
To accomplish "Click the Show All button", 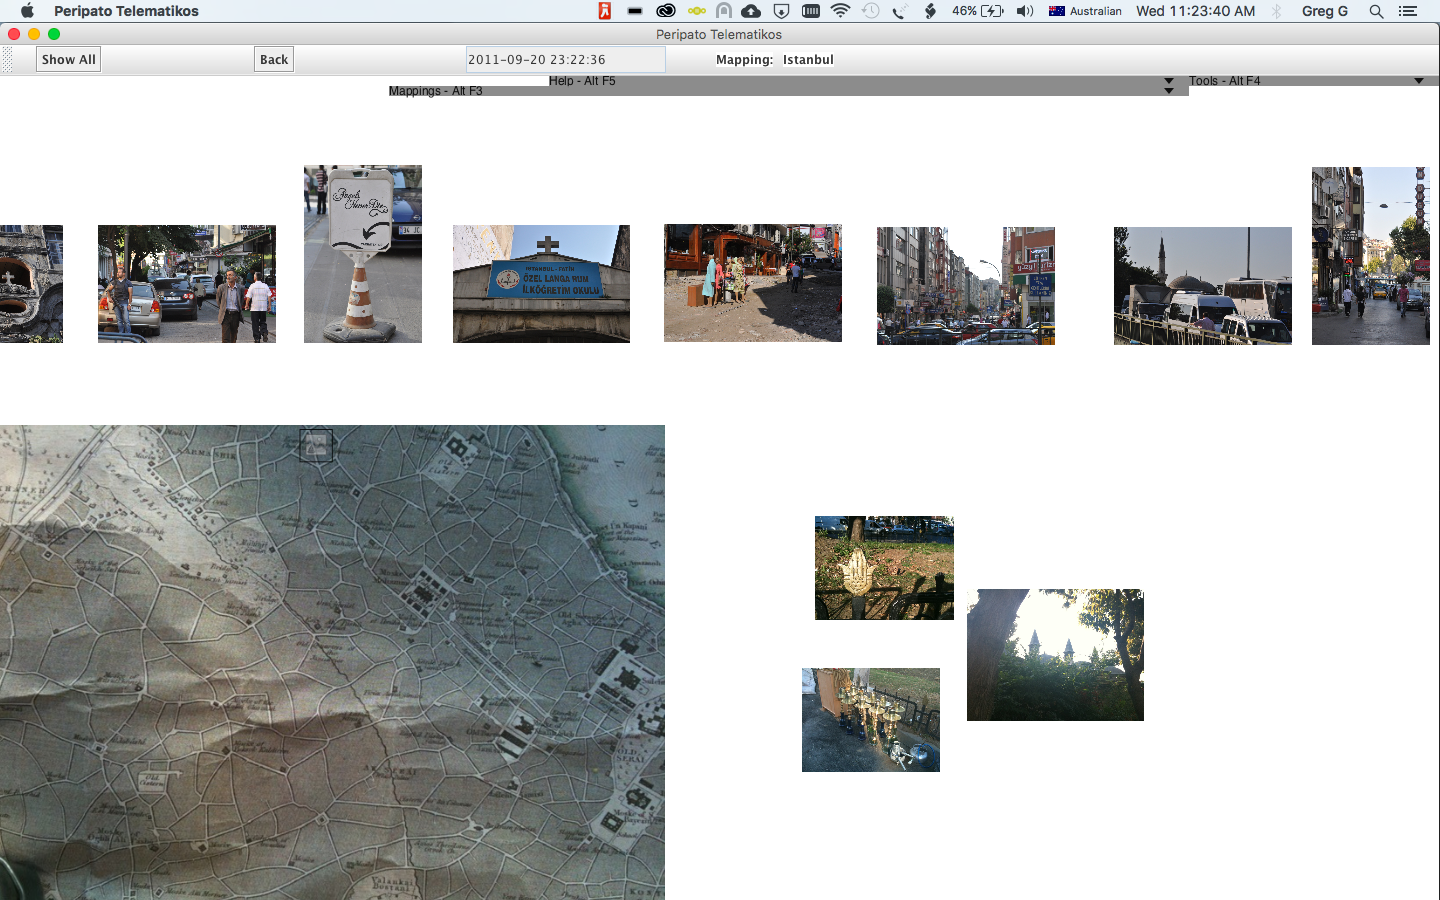I will tap(68, 60).
